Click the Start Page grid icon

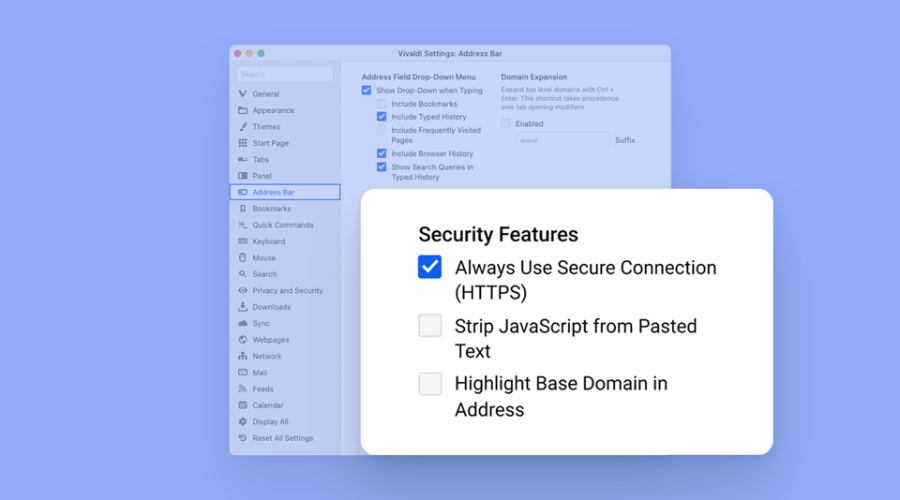click(x=243, y=143)
